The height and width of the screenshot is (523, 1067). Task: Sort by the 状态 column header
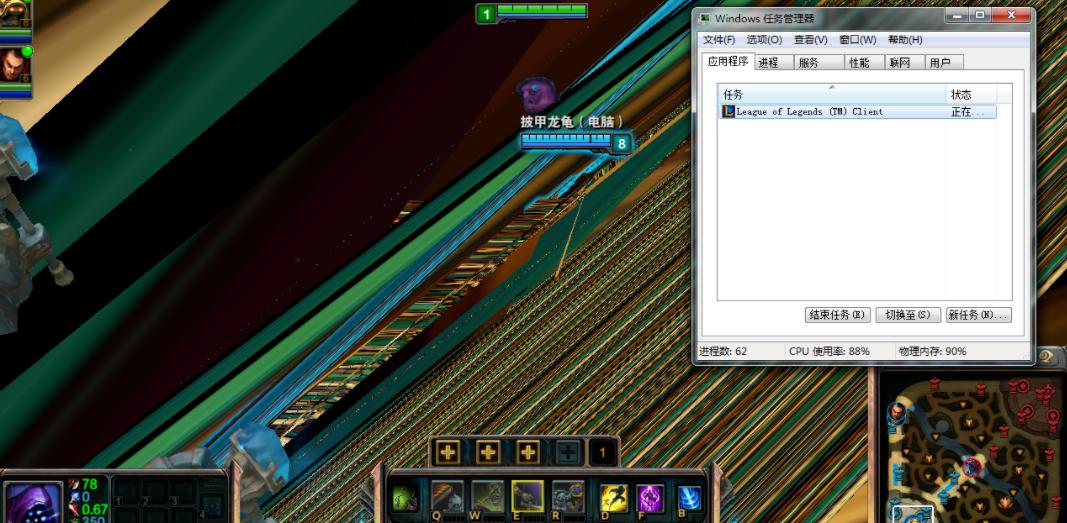tap(971, 95)
